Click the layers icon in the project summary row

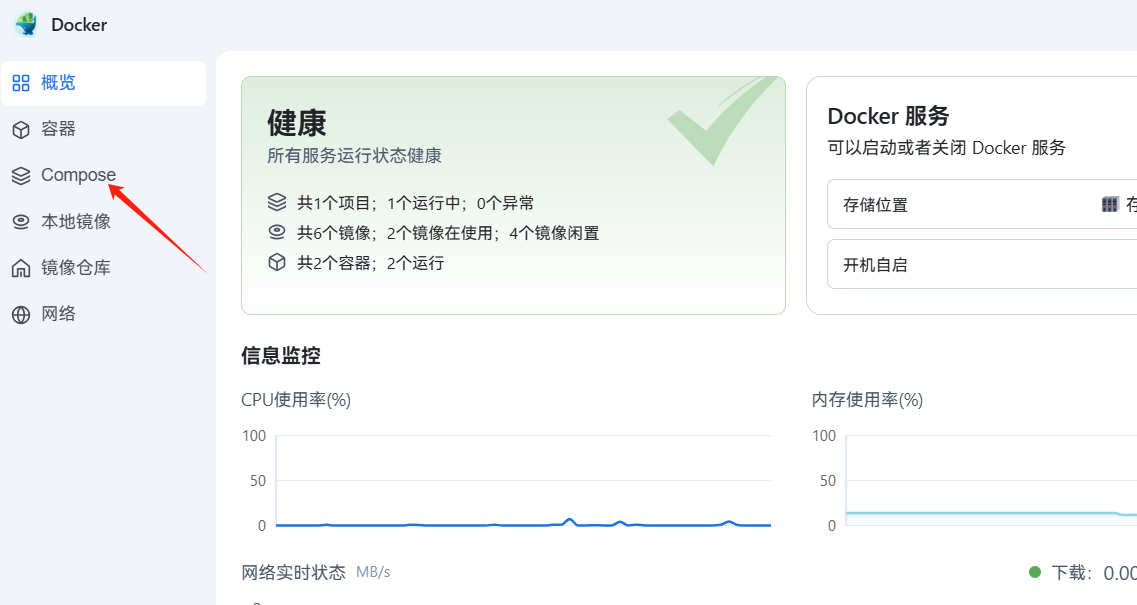277,202
